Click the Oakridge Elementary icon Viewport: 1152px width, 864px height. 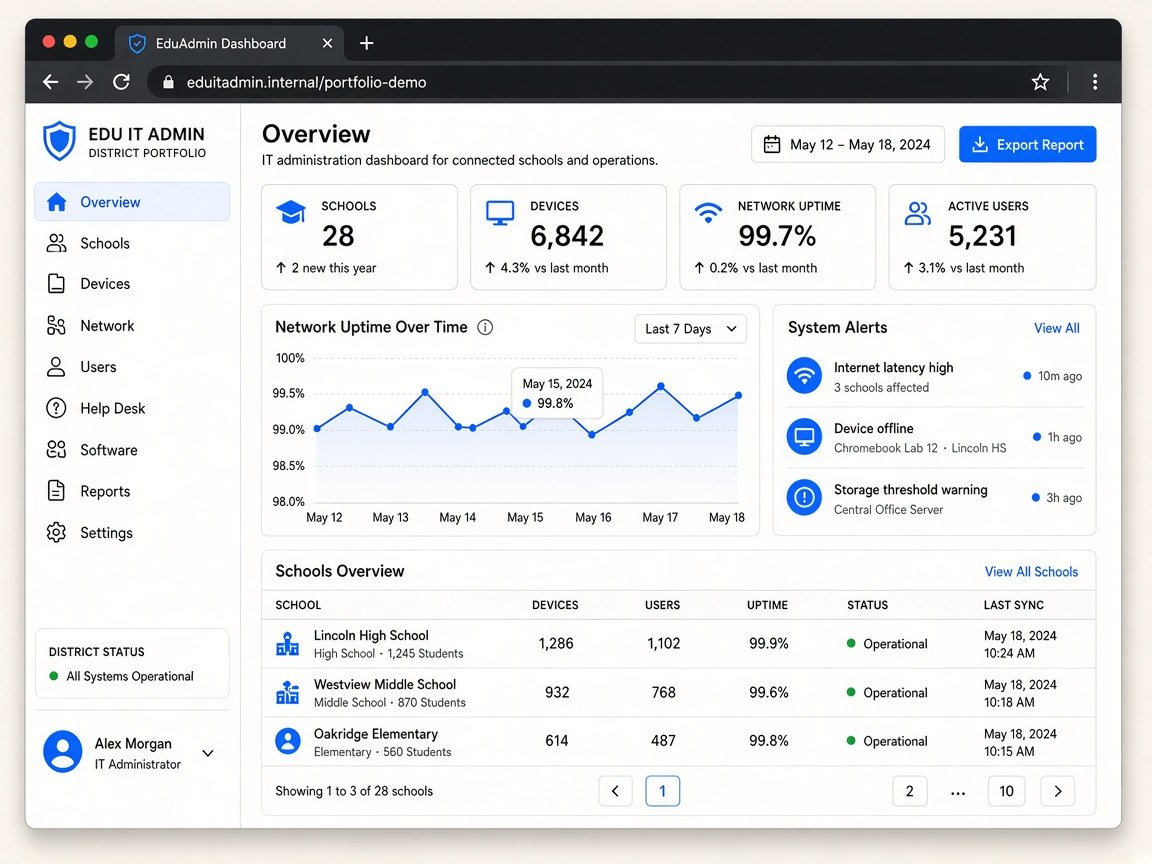click(288, 741)
